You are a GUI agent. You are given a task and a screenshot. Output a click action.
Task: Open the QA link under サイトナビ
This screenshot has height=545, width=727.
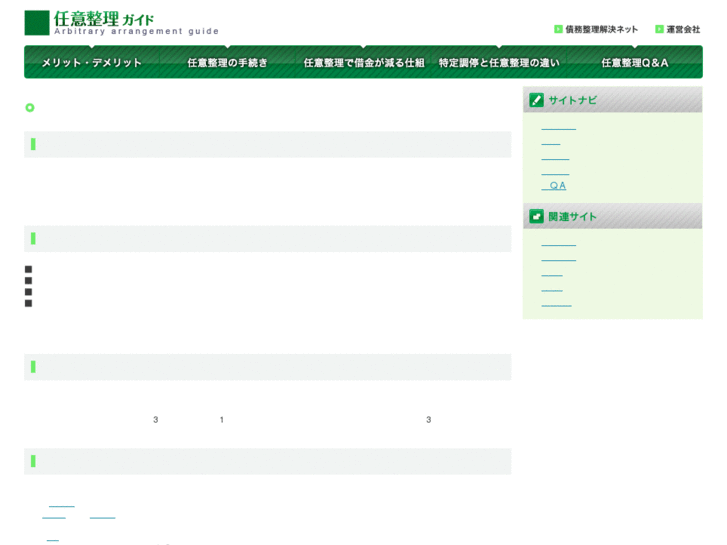pyautogui.click(x=554, y=186)
